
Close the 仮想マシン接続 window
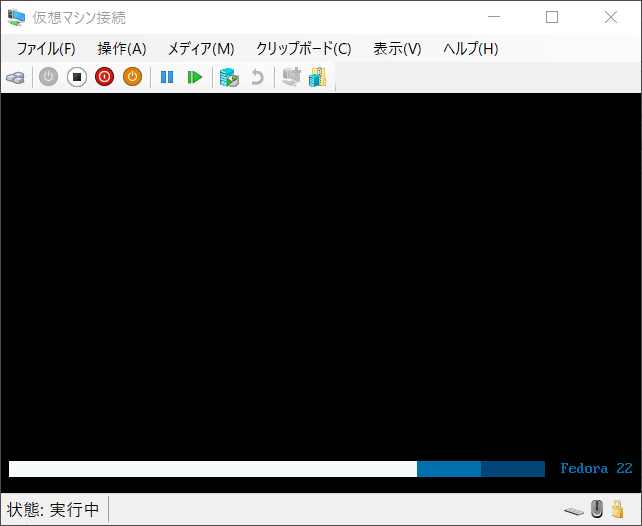tap(611, 17)
